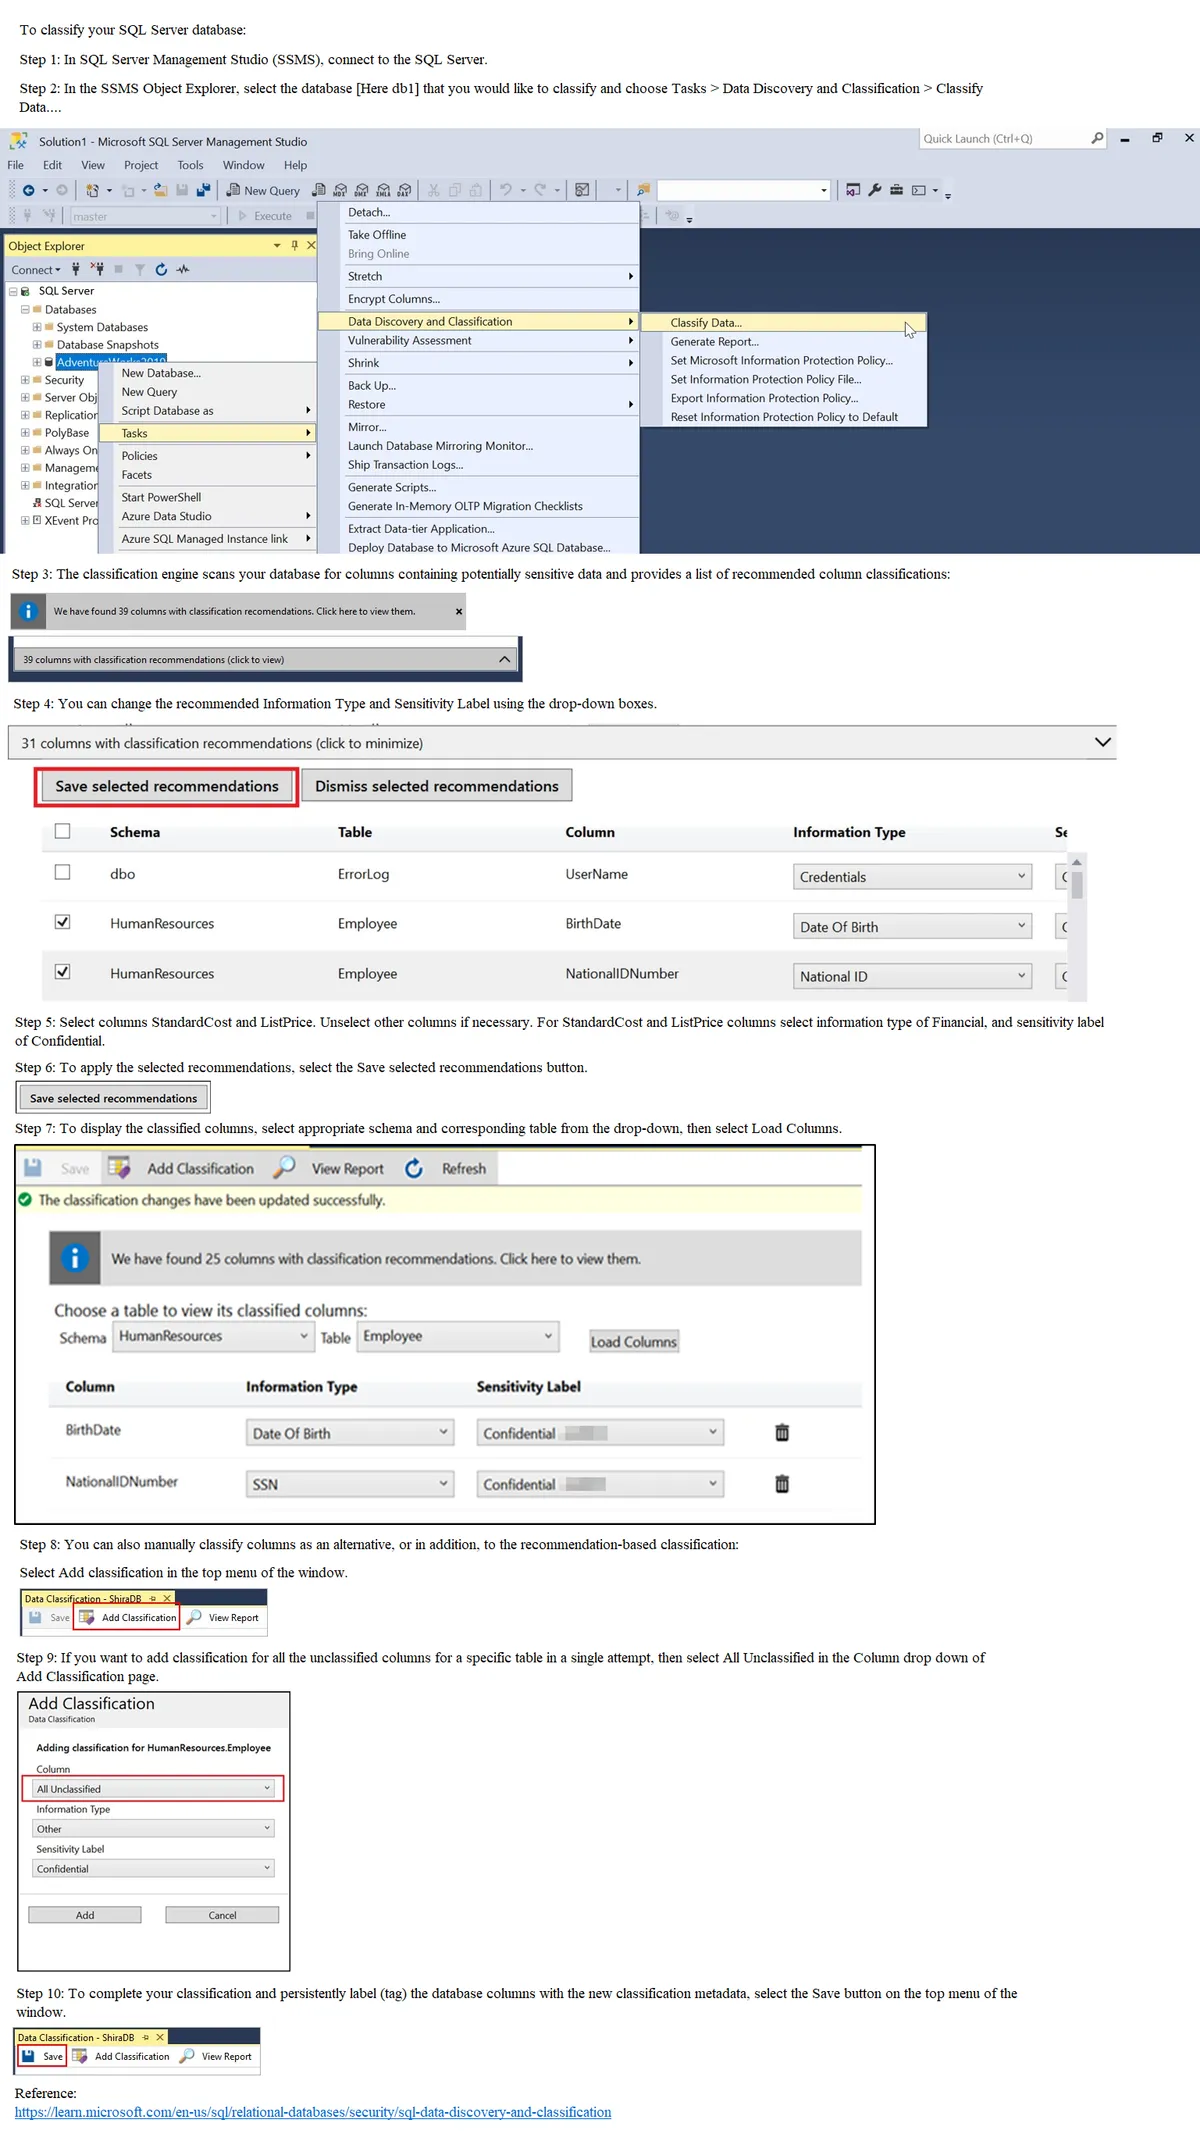This screenshot has width=1200, height=2131.
Task: Click the red-boxed Save disk icon in ShiraDB tab
Action: point(28,2056)
